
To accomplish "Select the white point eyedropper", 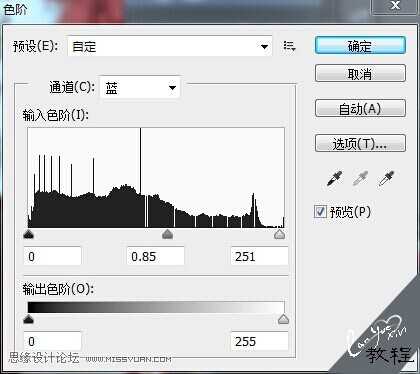I will tap(386, 179).
